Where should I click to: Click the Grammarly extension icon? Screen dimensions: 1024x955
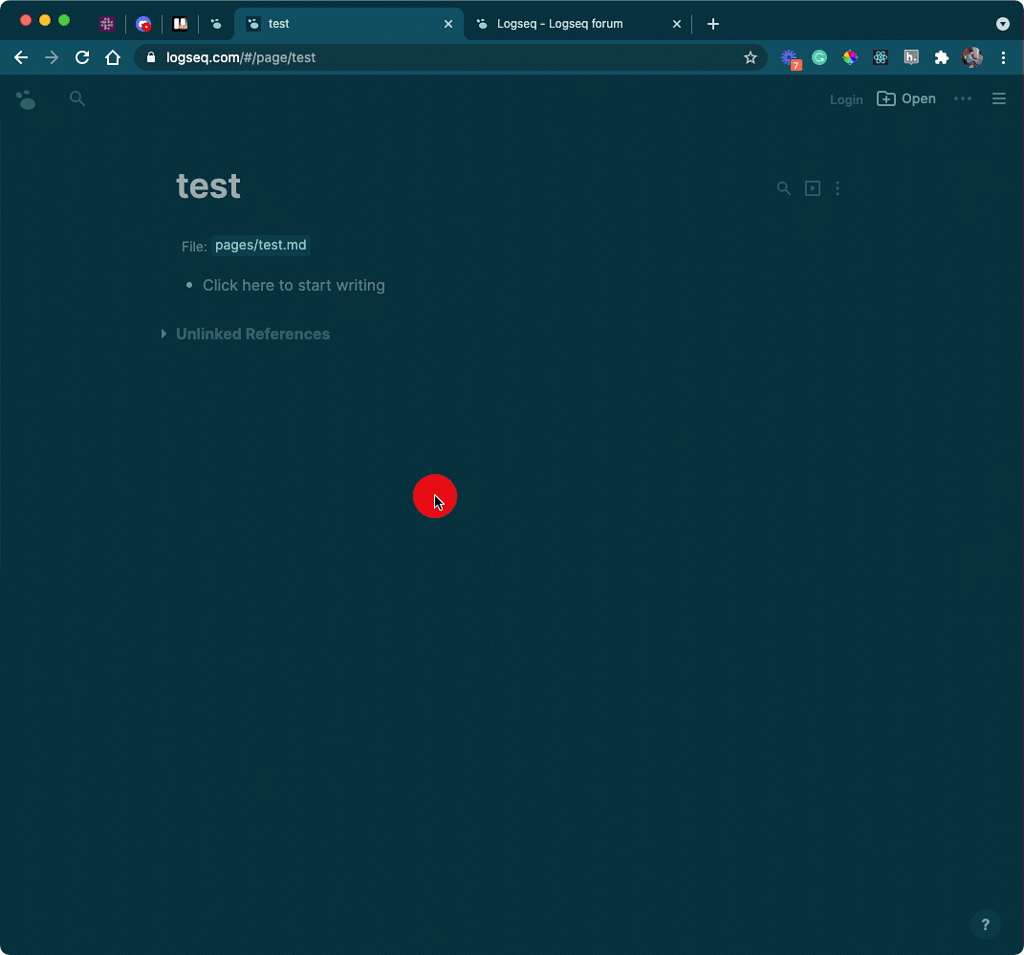[819, 58]
